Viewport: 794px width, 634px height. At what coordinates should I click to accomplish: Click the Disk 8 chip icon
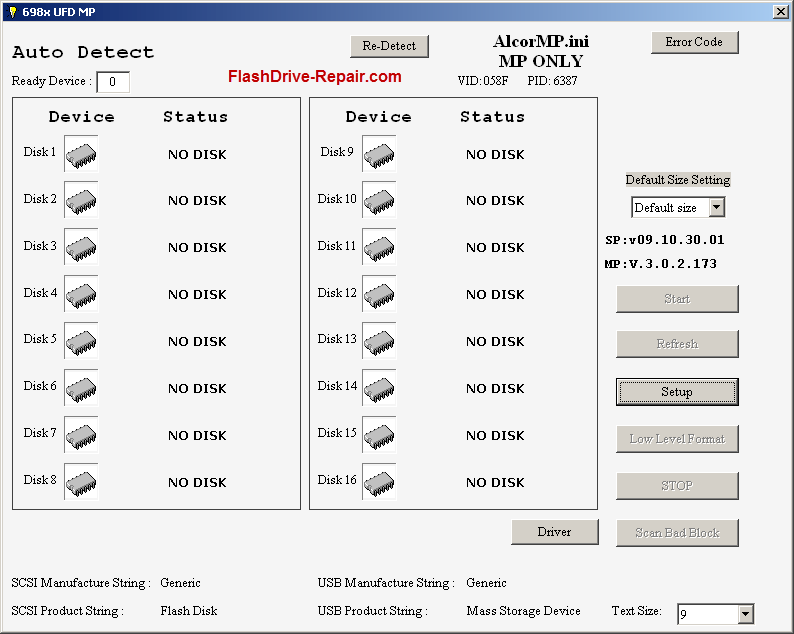pos(81,482)
